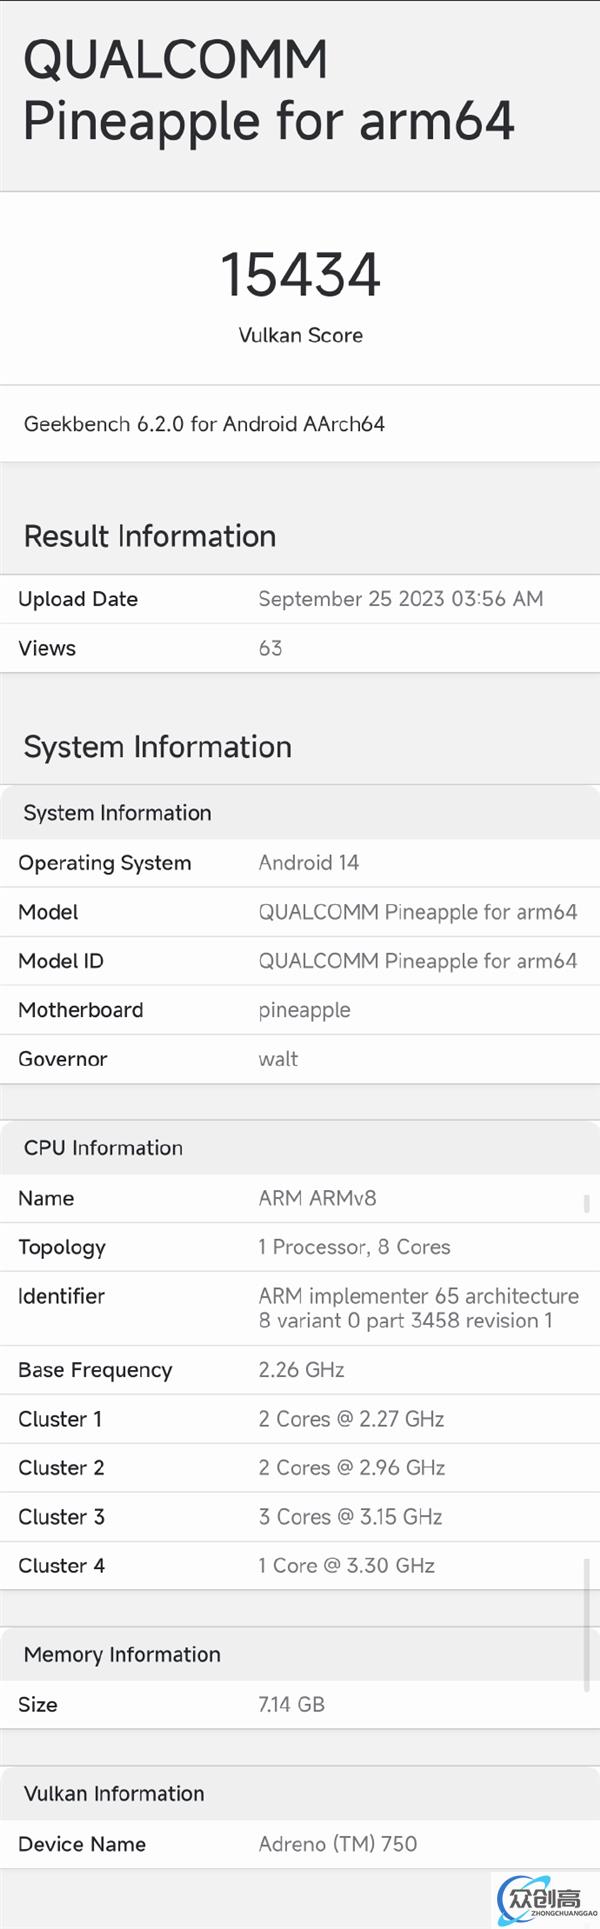The height and width of the screenshot is (1929, 600).
Task: Select the Upload Date row
Action: click(300, 599)
